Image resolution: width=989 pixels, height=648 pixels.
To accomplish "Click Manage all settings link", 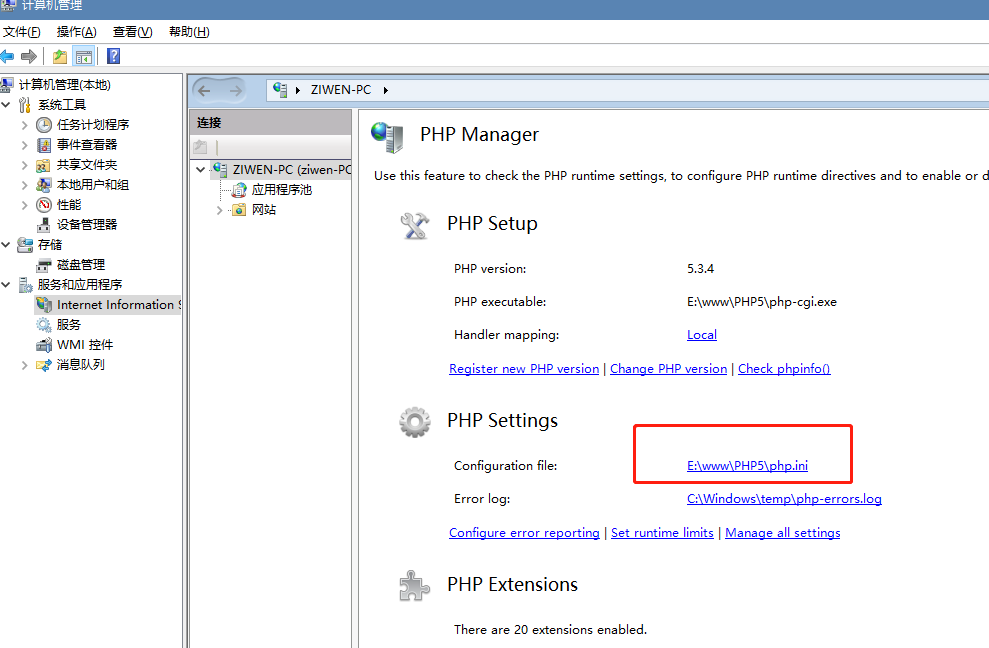I will pos(782,532).
